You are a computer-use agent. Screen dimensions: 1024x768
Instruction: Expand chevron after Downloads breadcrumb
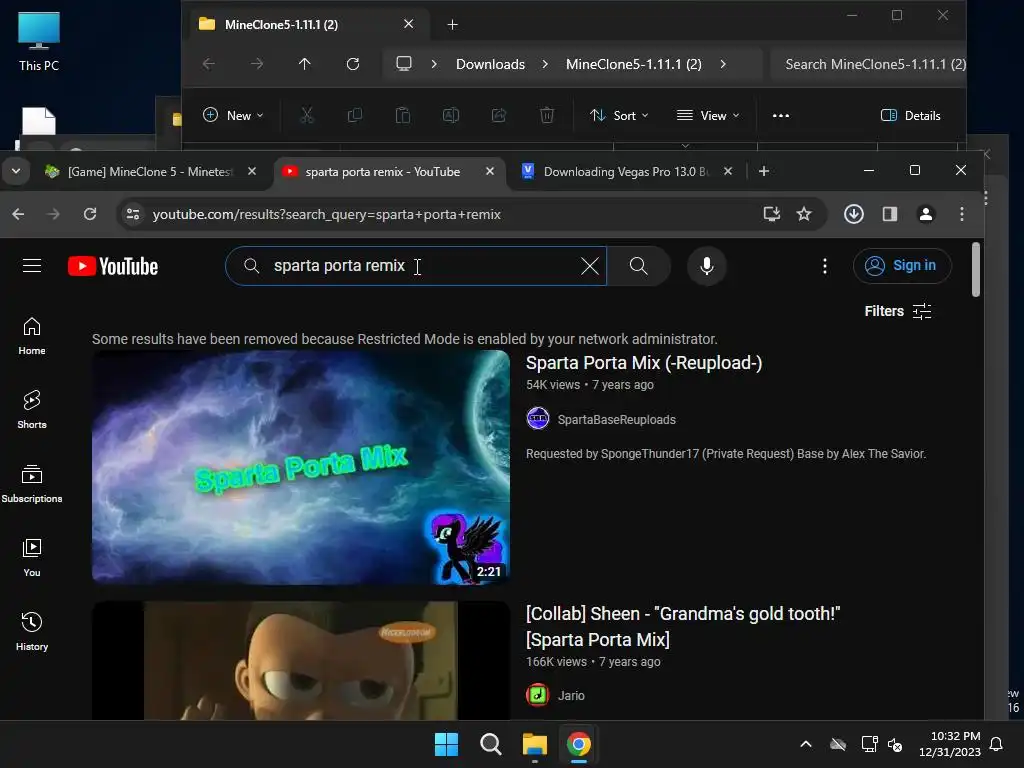[x=545, y=64]
